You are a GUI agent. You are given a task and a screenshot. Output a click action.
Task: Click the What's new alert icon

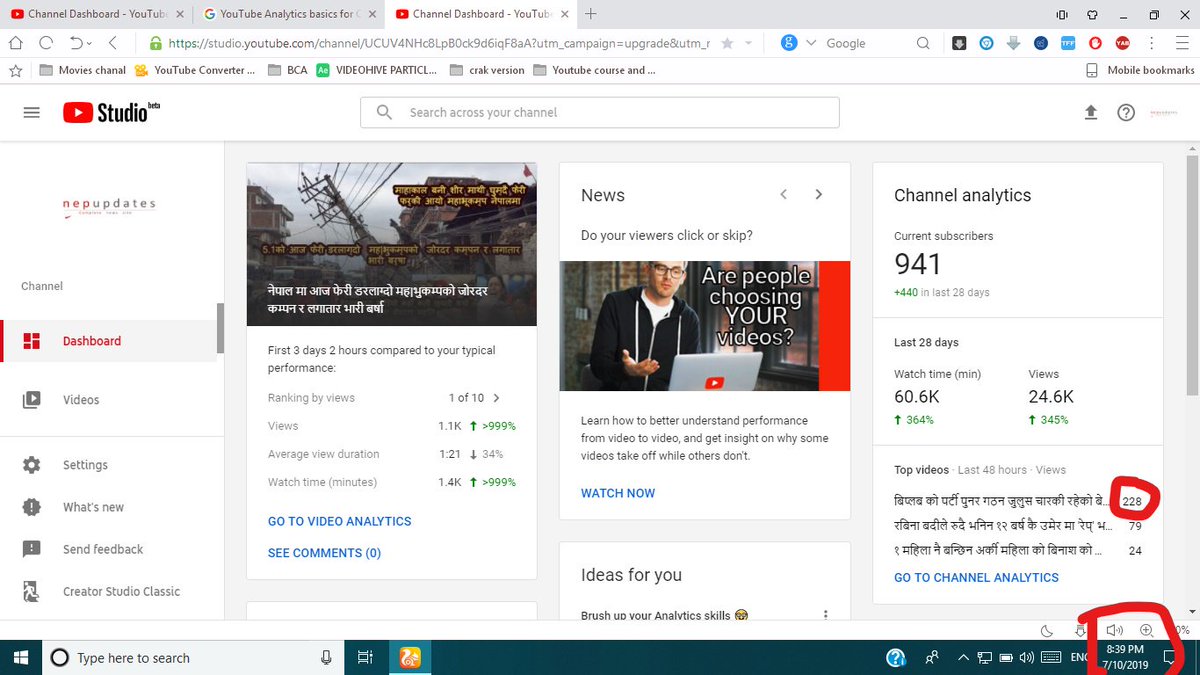coord(31,507)
